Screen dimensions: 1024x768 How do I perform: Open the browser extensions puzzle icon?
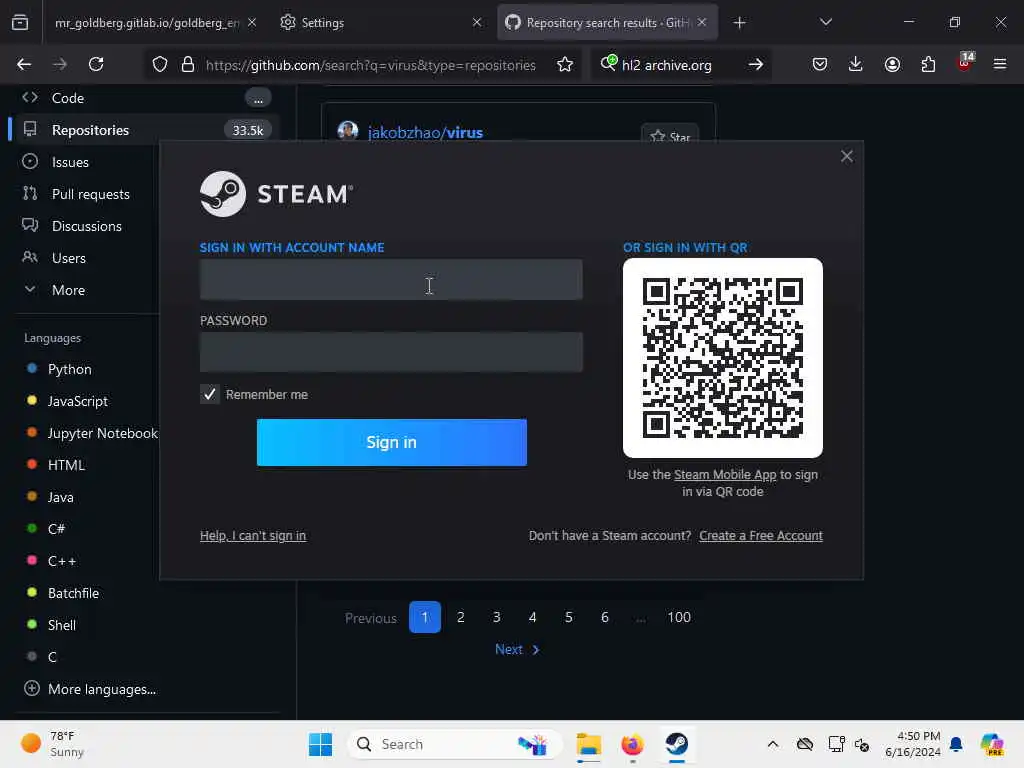tap(928, 64)
